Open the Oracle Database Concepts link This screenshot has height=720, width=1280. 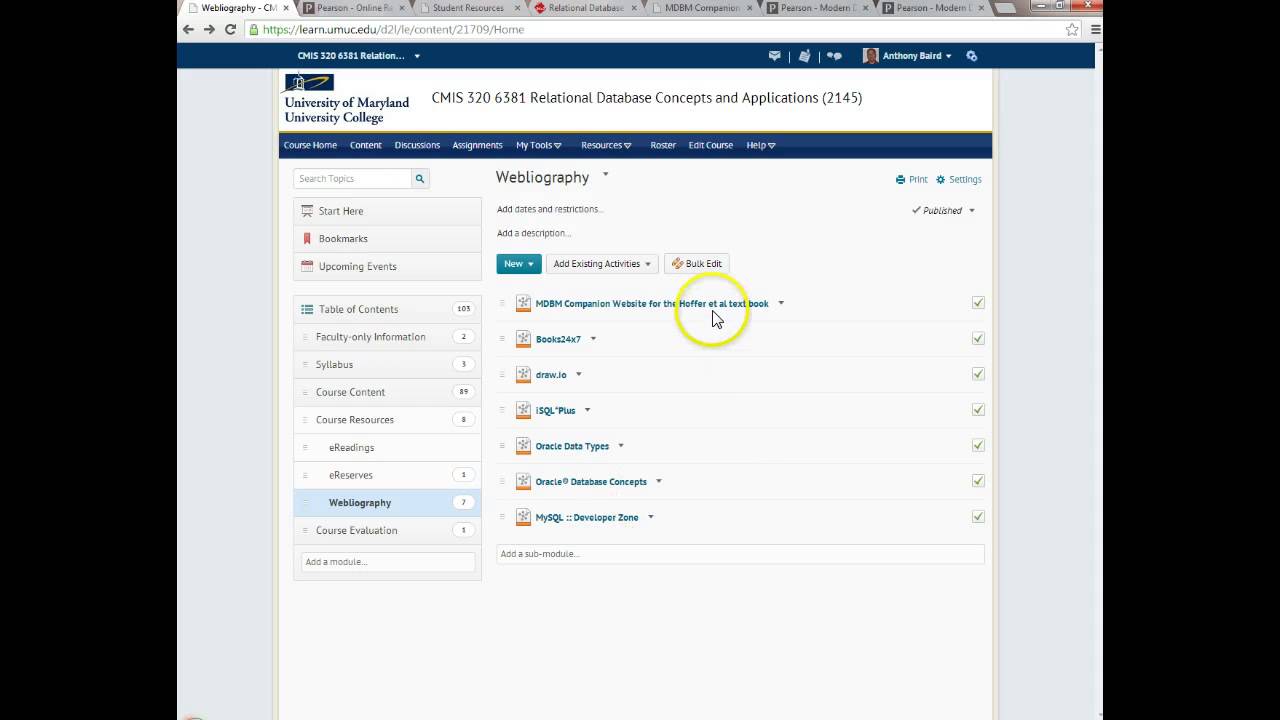click(x=591, y=482)
